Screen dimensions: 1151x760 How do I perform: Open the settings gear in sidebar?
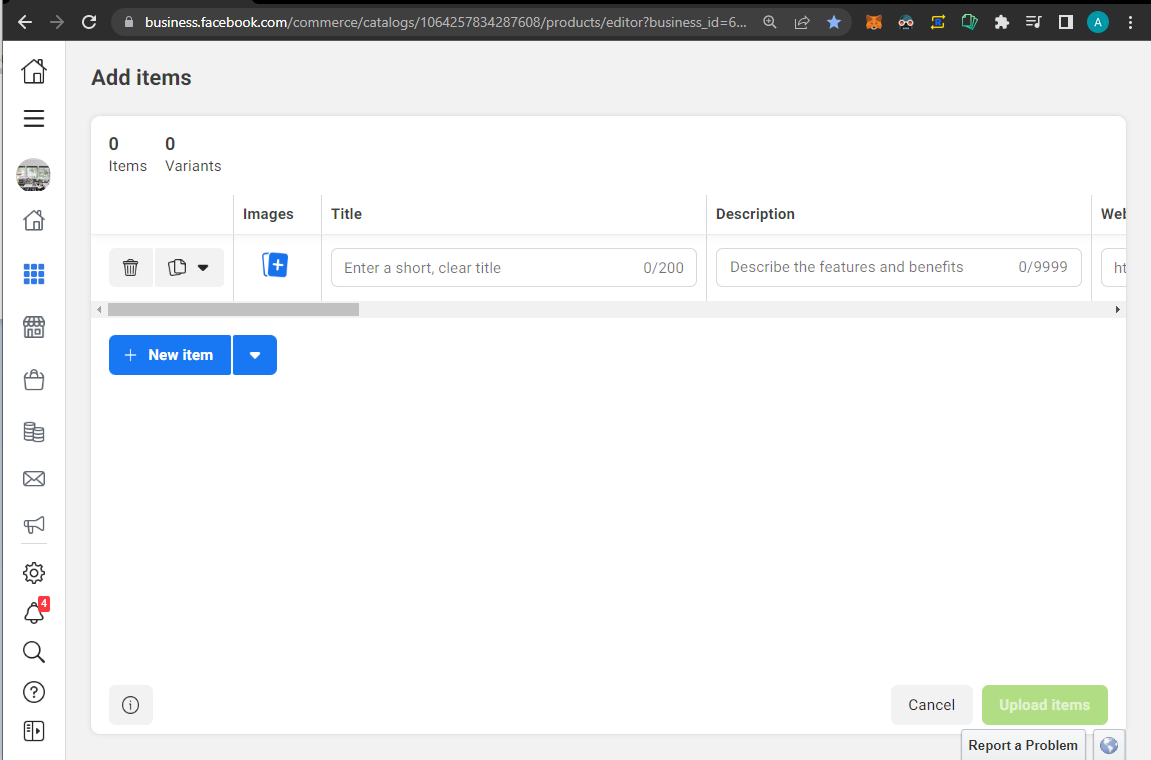(x=34, y=573)
